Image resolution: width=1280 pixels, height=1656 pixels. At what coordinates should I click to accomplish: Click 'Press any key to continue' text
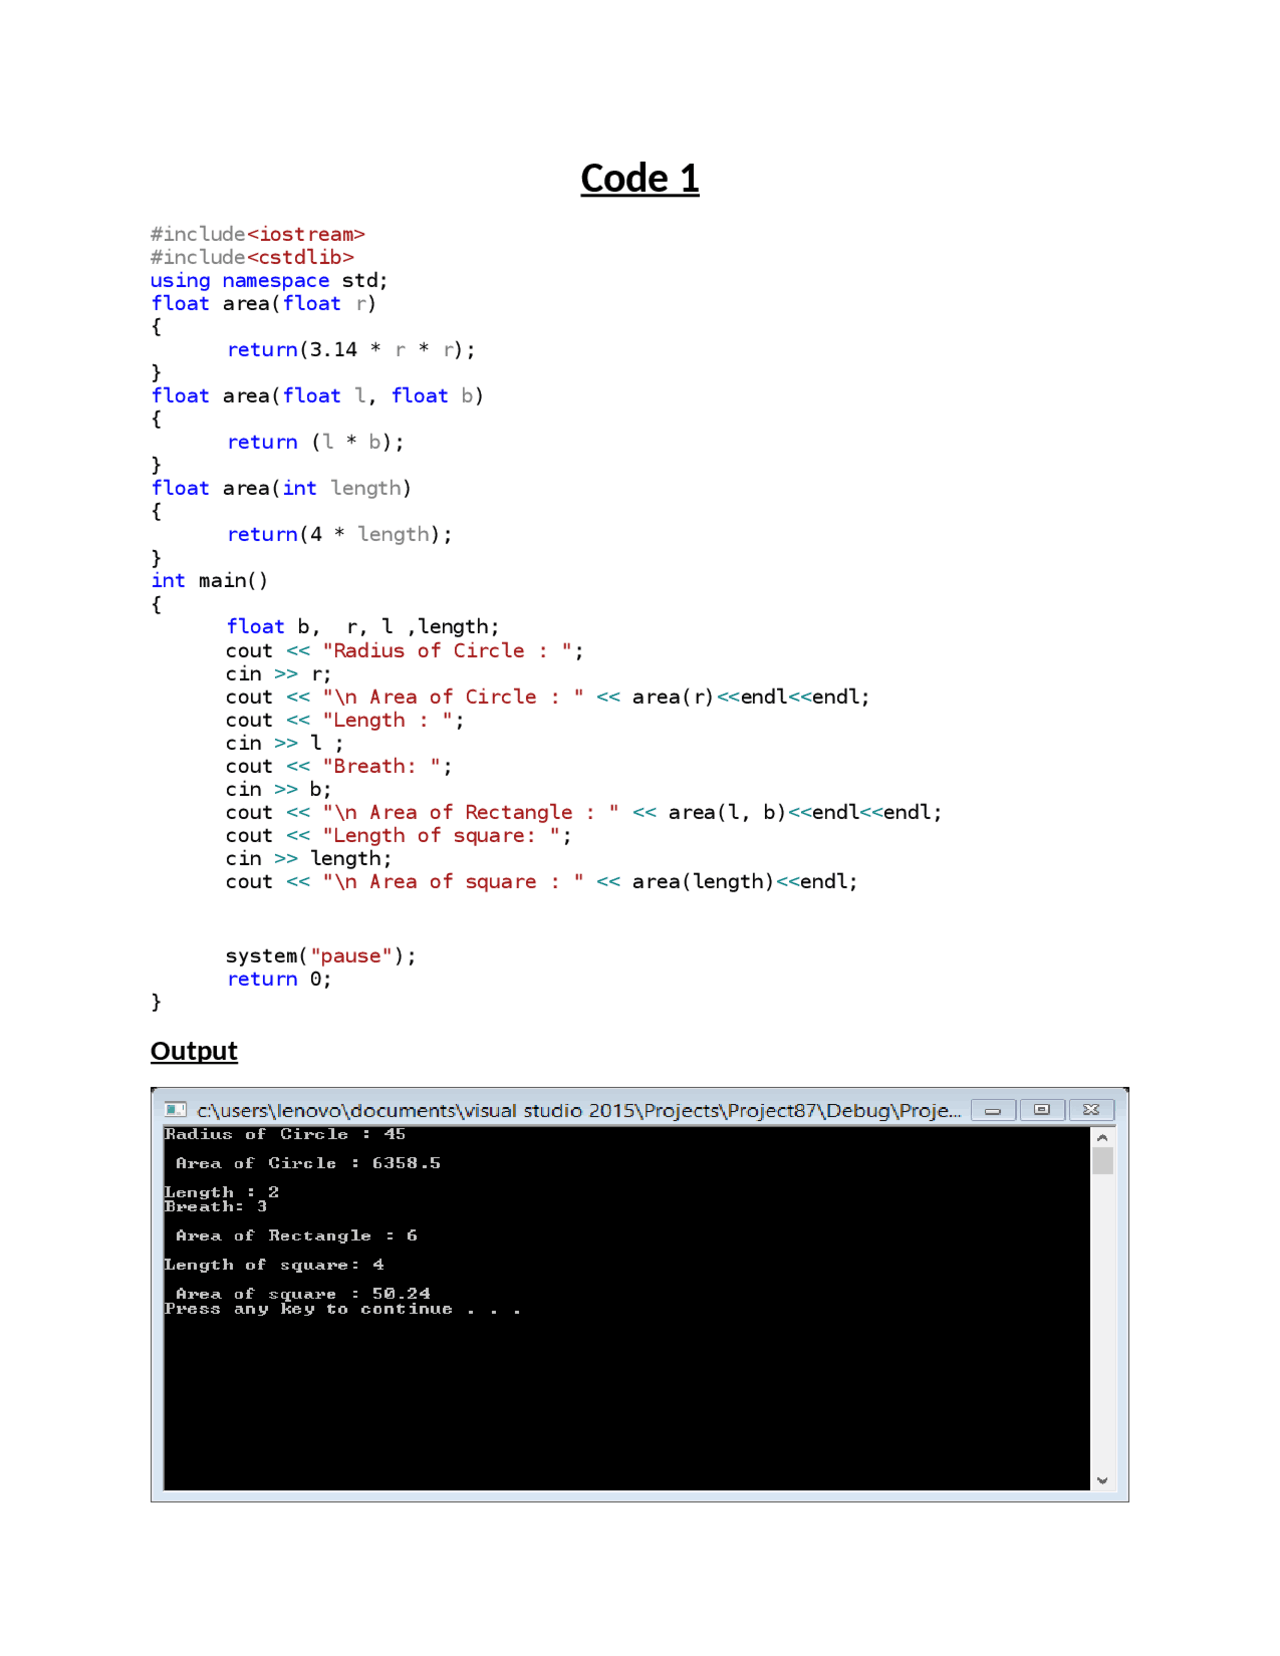point(342,1309)
